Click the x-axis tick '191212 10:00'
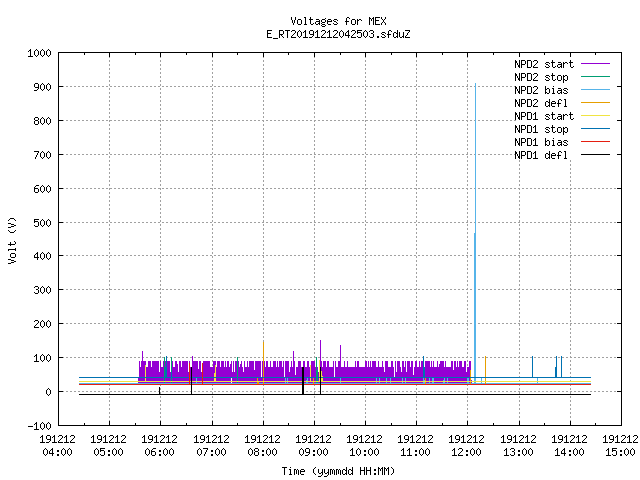This screenshot has width=640, height=480. (x=364, y=446)
